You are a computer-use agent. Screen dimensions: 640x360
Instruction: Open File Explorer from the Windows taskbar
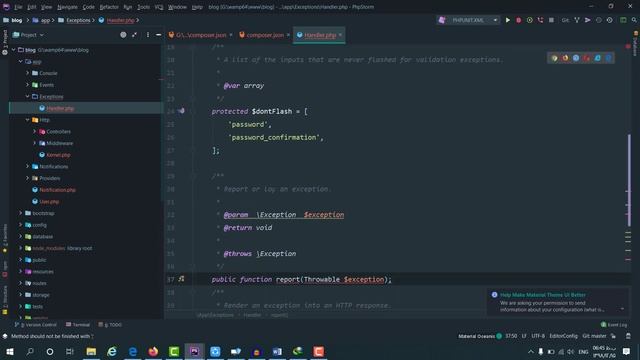[x=91, y=351]
